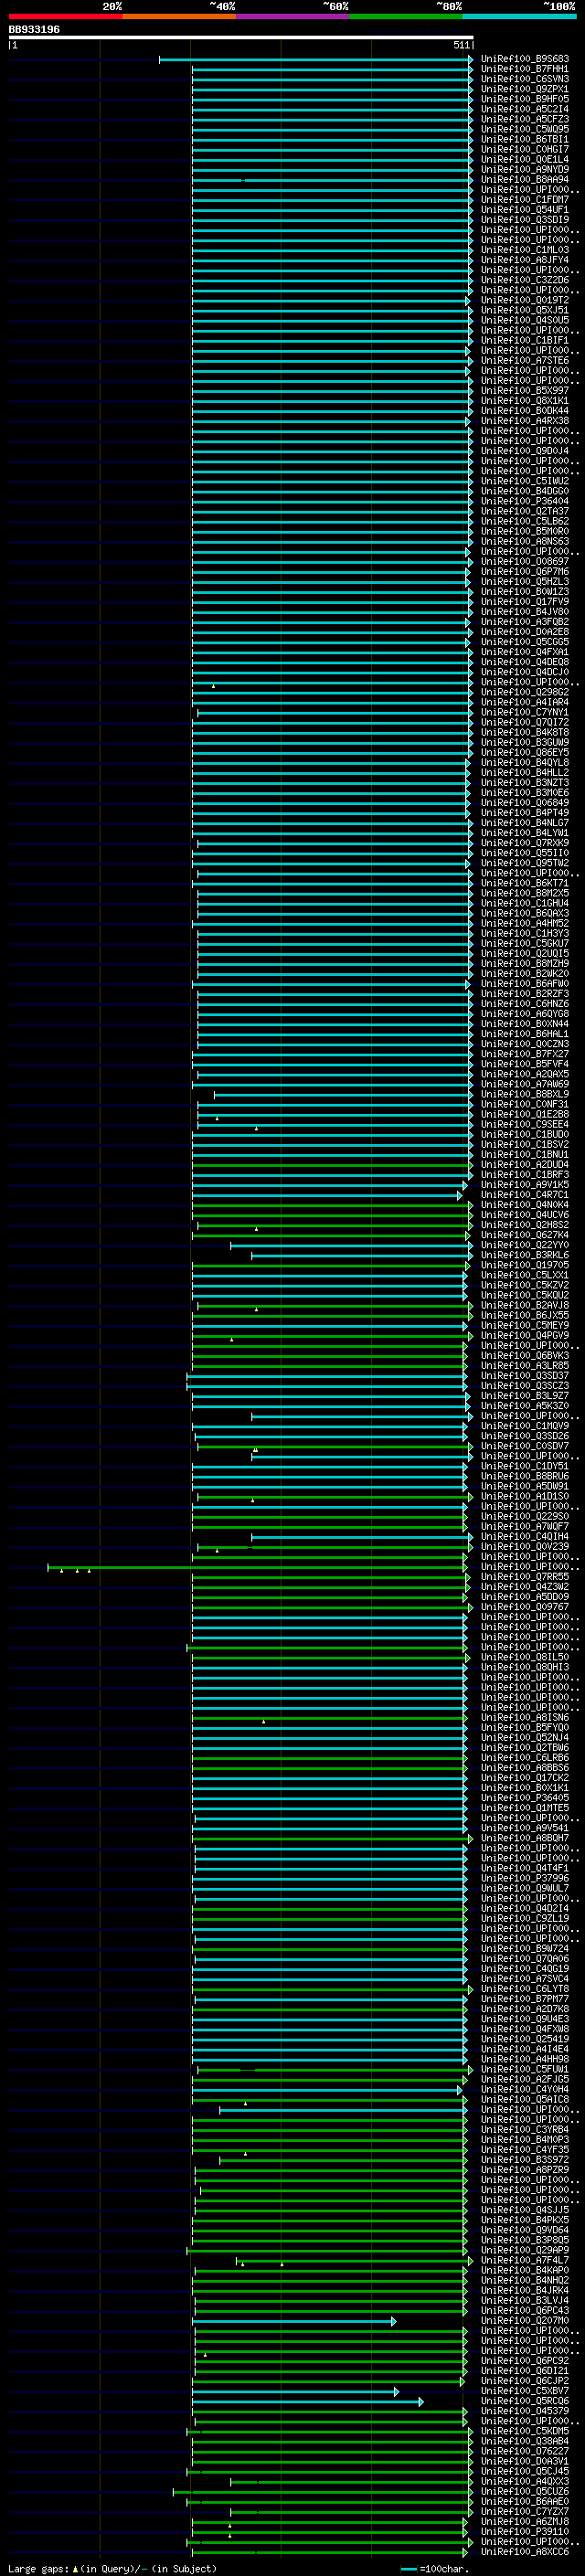Select the UniRef100_B6TBI1 label
The width and height of the screenshot is (585, 2576).
(525, 139)
